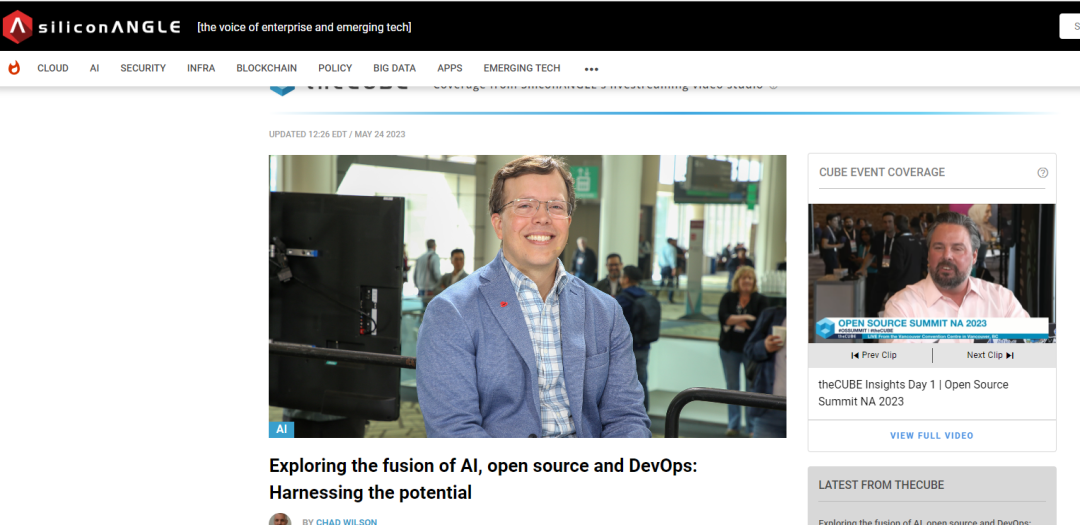Open the EMERGING TECH category
The width and height of the screenshot is (1080, 525).
tap(522, 68)
